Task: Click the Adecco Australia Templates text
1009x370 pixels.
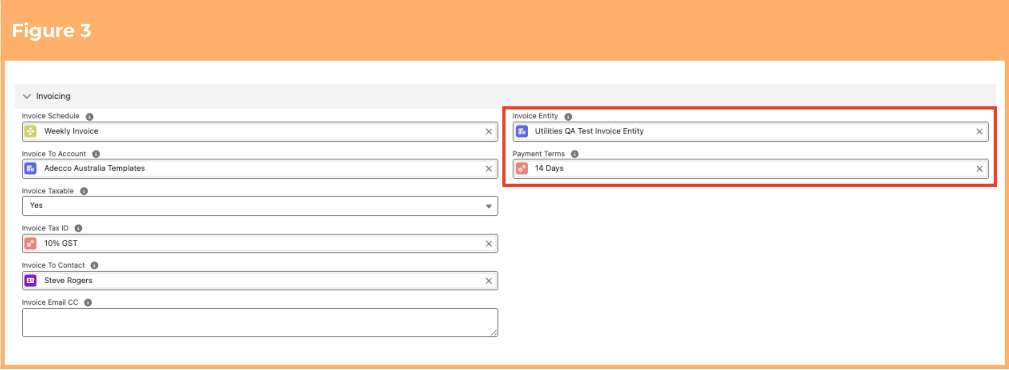Action: (x=95, y=169)
